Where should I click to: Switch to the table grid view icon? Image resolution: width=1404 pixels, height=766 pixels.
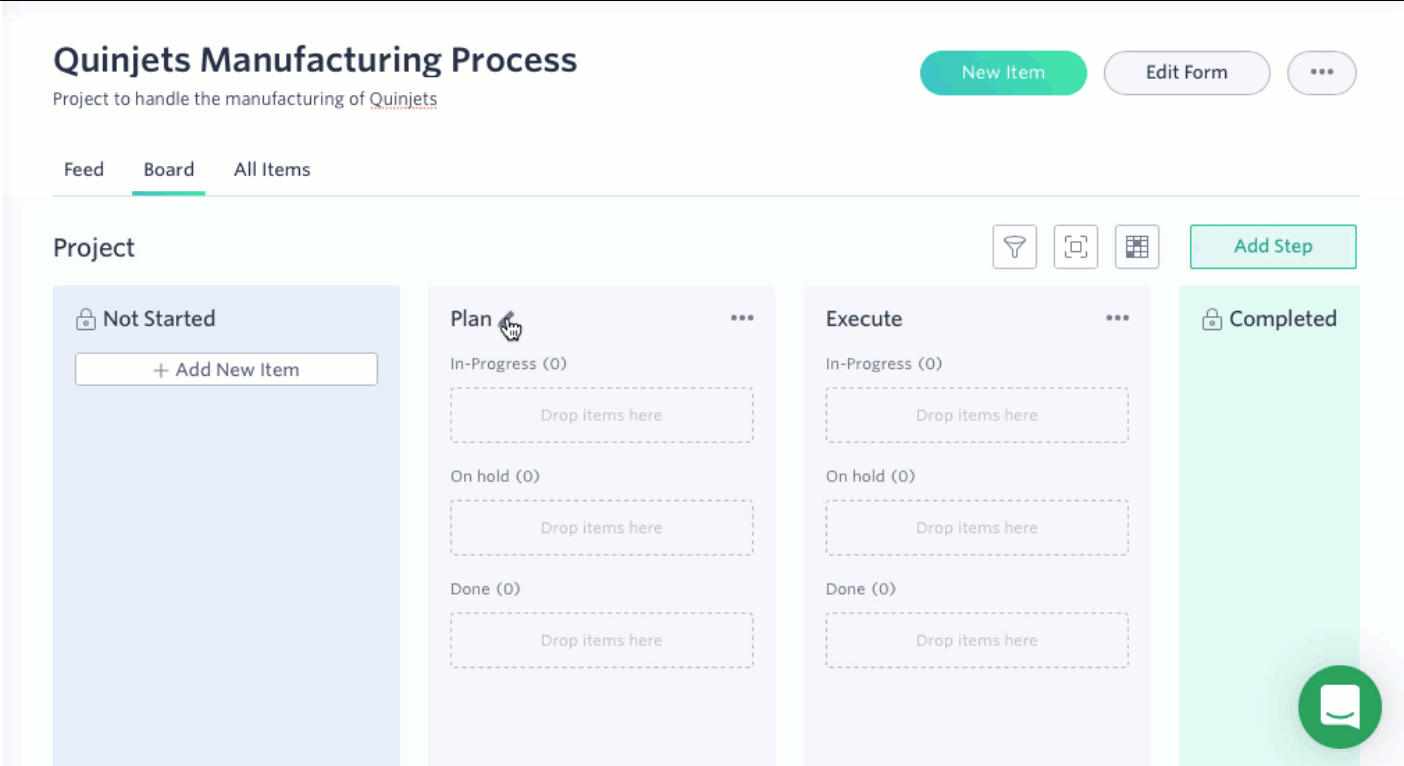click(x=1137, y=247)
